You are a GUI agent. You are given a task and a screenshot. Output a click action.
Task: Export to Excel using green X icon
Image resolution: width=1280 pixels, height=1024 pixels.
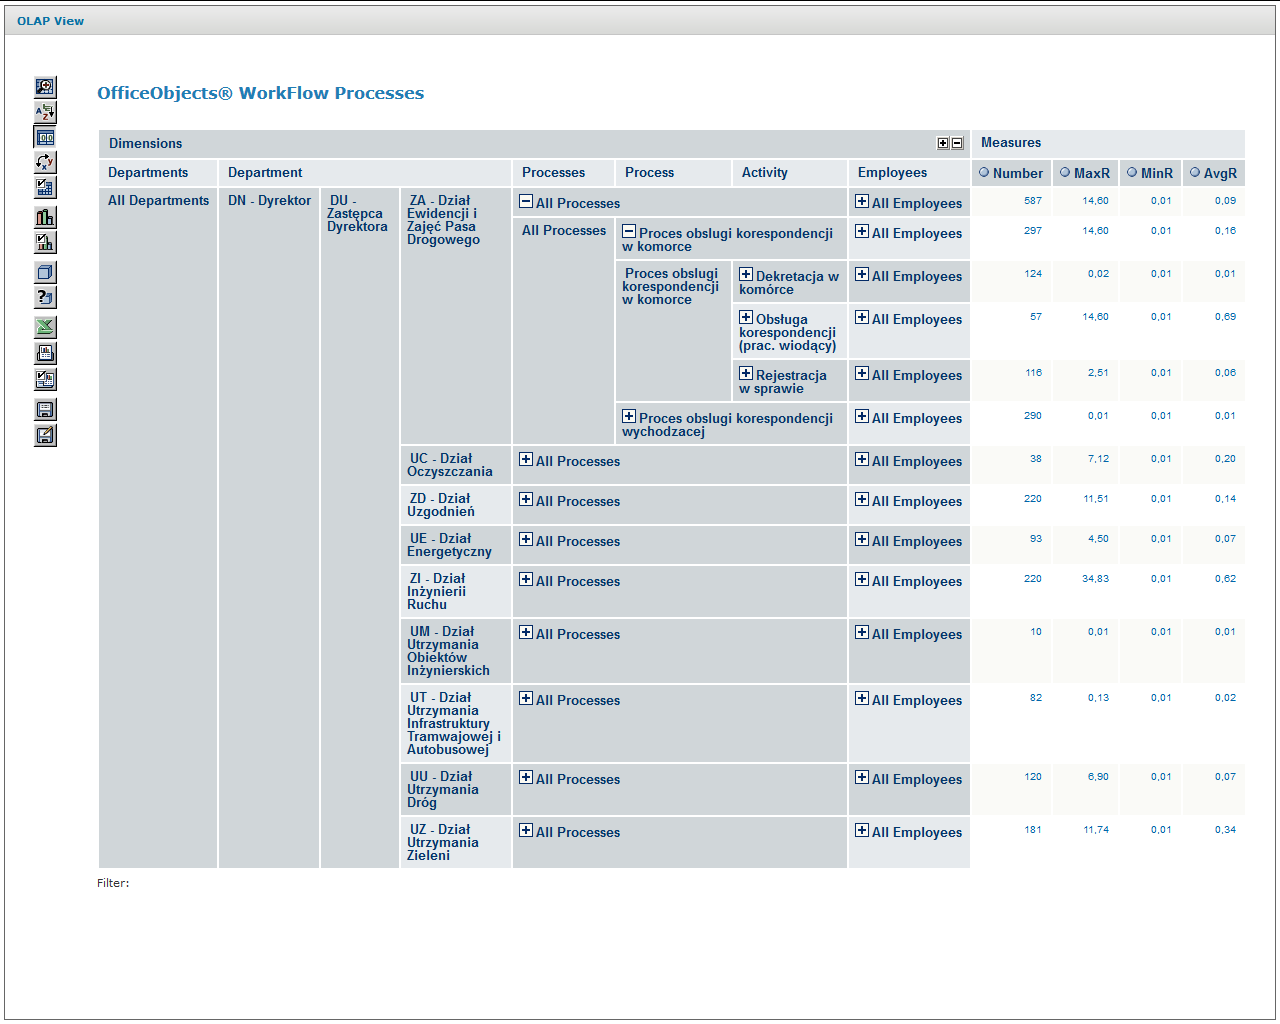[x=45, y=327]
